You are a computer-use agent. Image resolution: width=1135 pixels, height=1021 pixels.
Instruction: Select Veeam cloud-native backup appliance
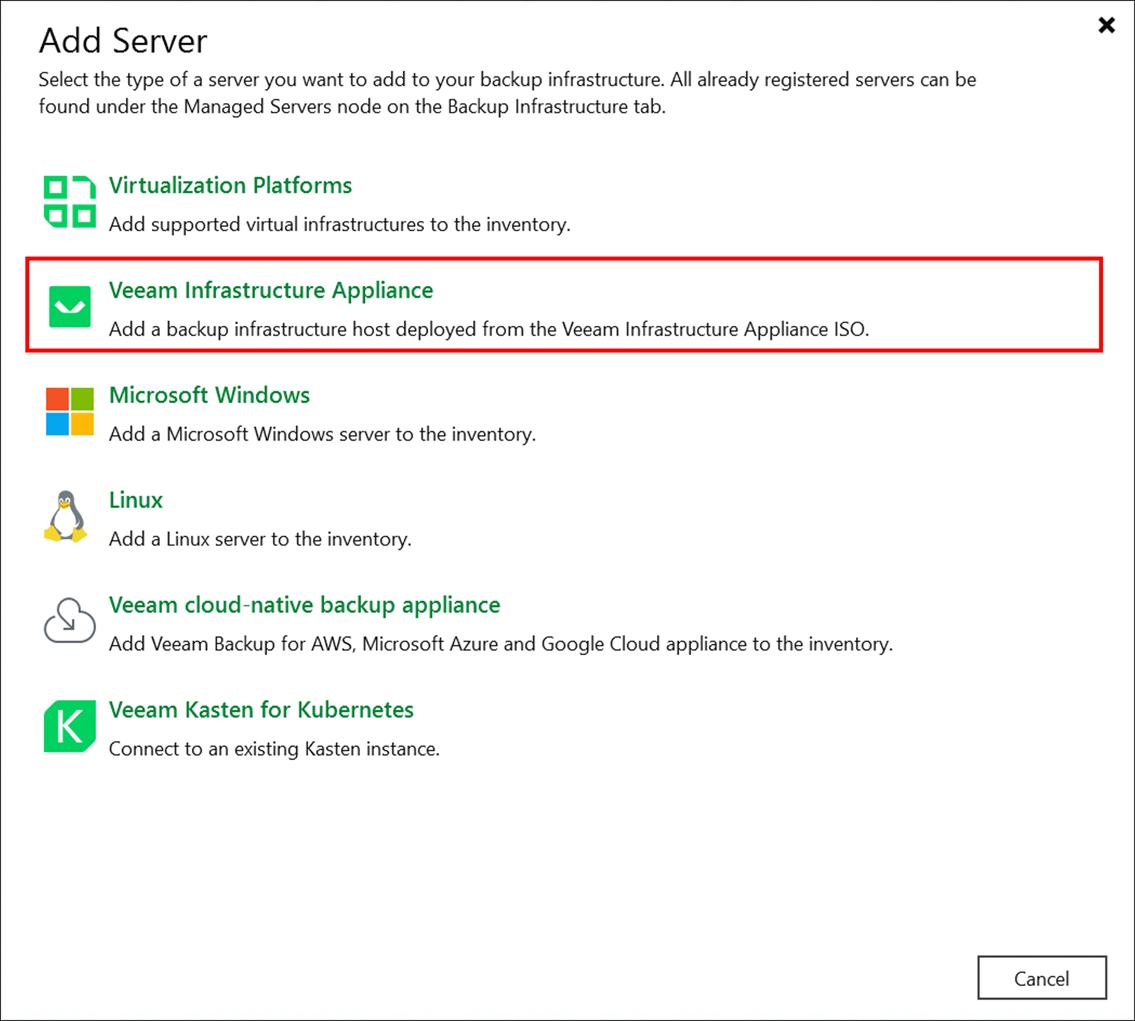305,605
